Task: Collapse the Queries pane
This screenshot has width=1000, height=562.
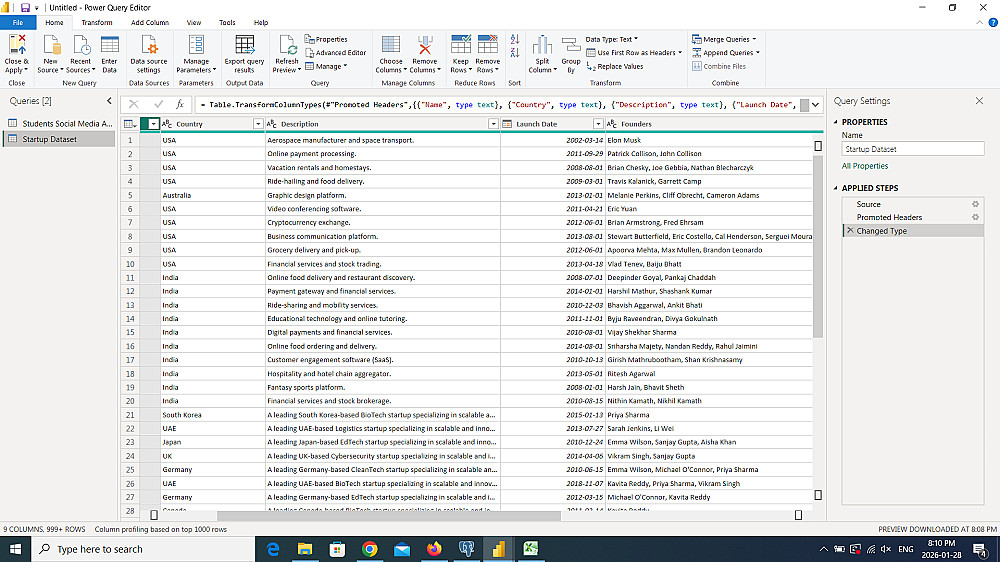Action: point(109,101)
